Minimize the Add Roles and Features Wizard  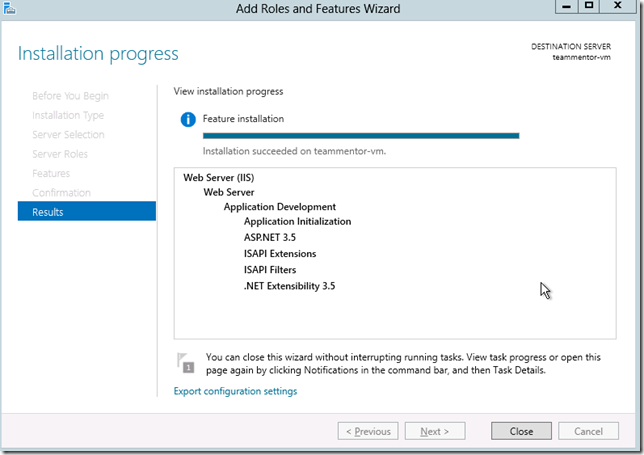pyautogui.click(x=566, y=6)
